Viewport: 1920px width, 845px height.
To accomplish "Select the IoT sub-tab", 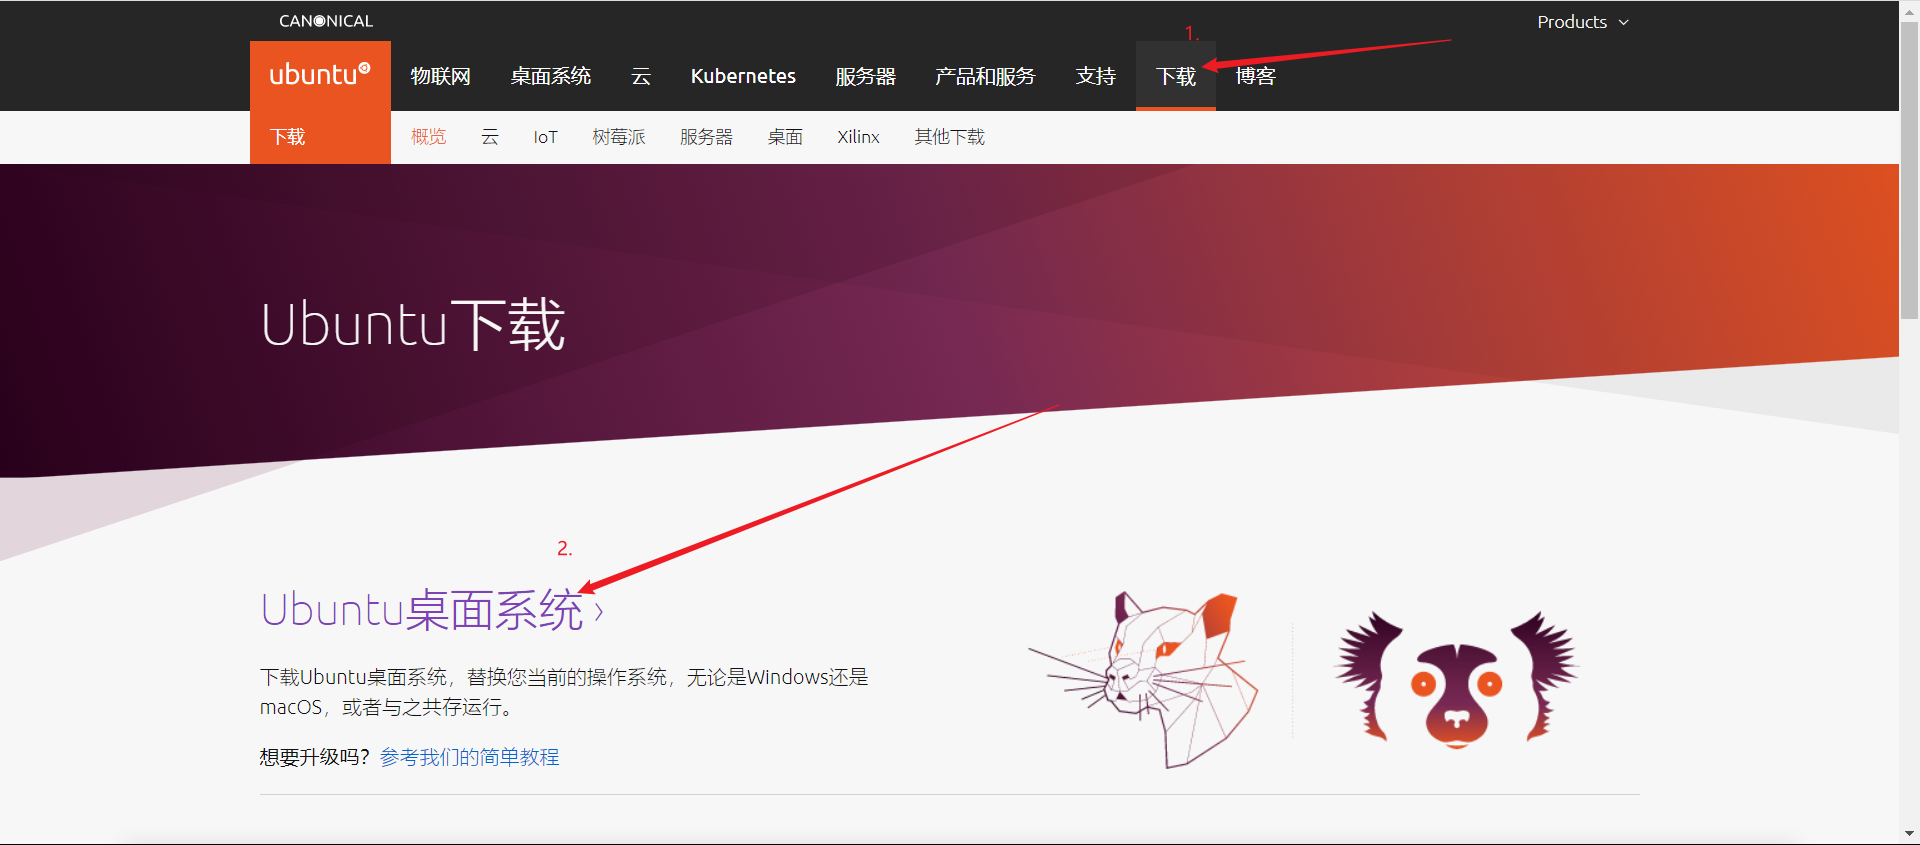I will (545, 137).
